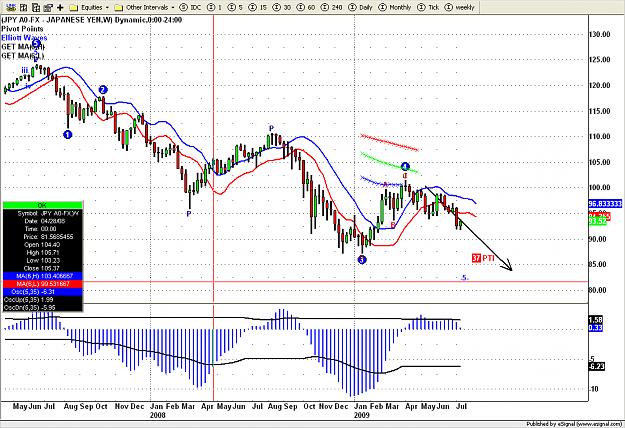Click the plus crosshair icon
The width and height of the screenshot is (625, 428).
pos(60,7)
